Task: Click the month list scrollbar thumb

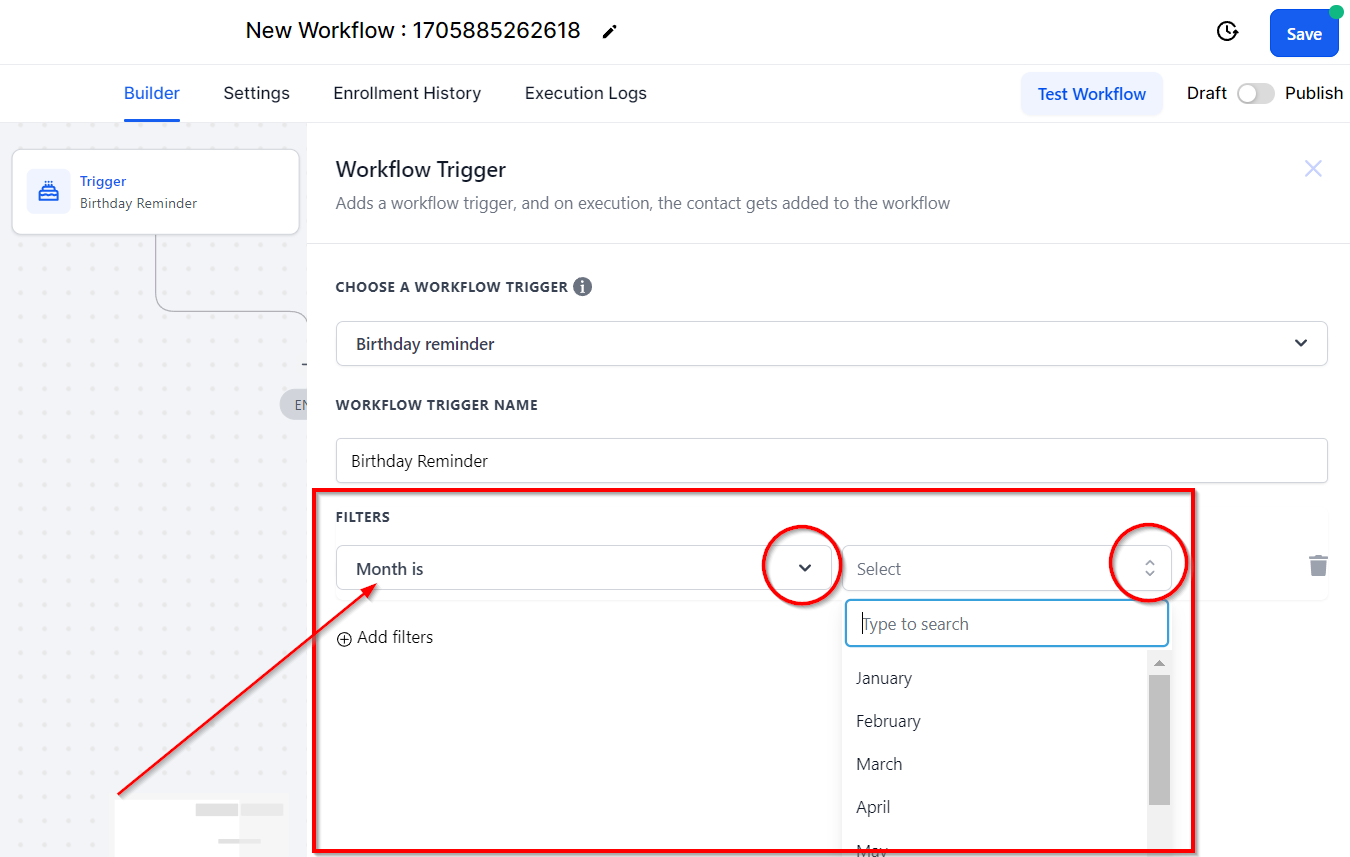Action: (x=1159, y=740)
